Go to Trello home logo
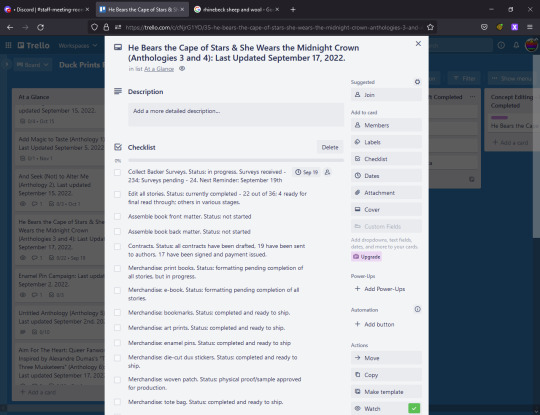Screen dimensions: 540x415 click(34, 45)
